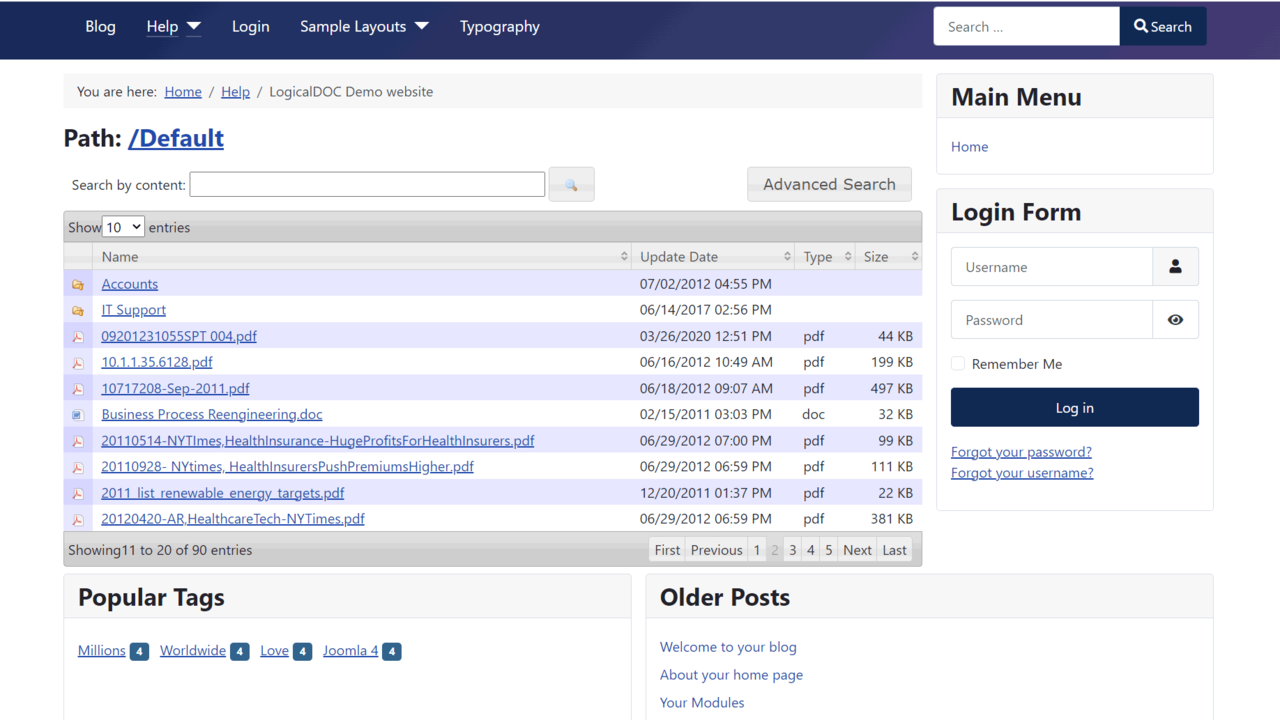The width and height of the screenshot is (1280, 720).
Task: Toggle password visibility with the eye icon
Action: point(1175,319)
